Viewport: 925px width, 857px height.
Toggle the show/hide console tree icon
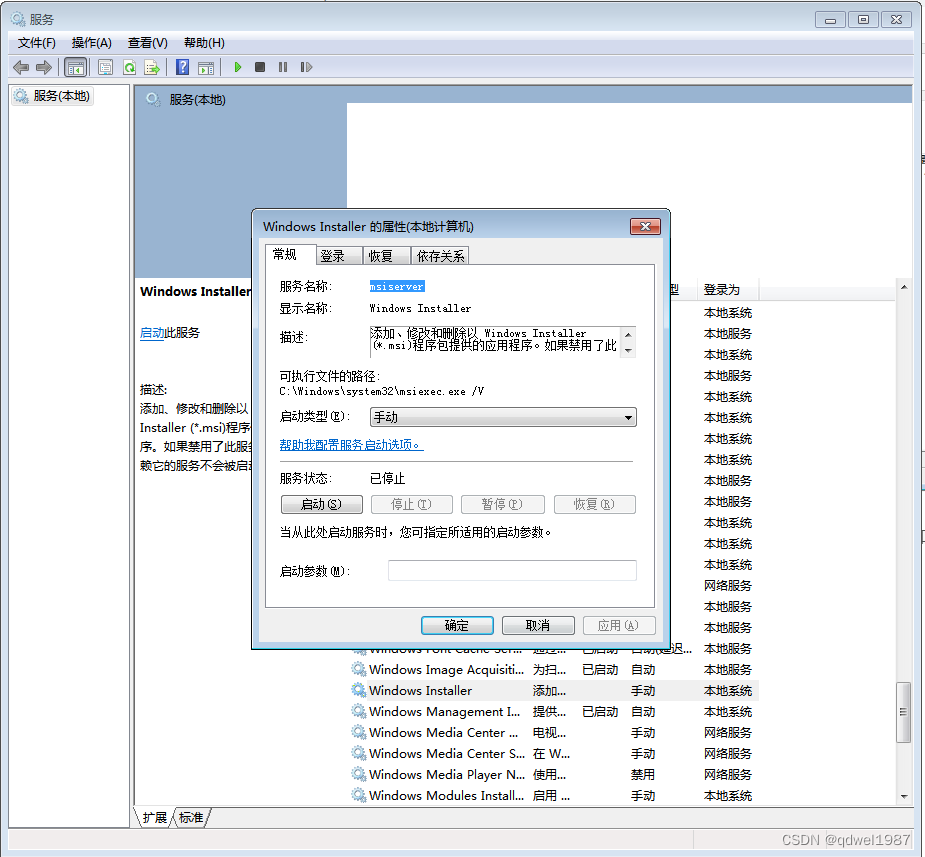tap(76, 67)
